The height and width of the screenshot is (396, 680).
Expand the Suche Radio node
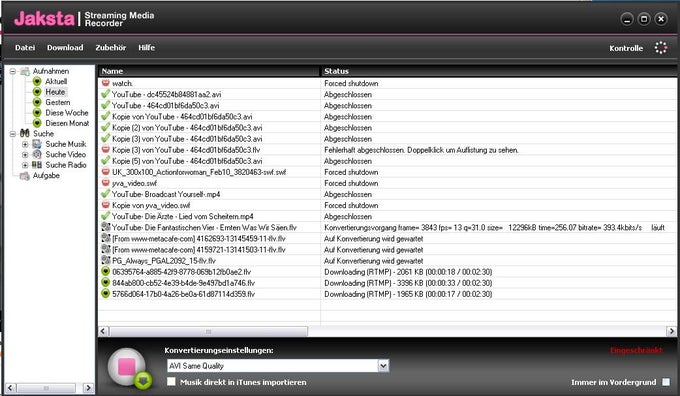coord(25,165)
